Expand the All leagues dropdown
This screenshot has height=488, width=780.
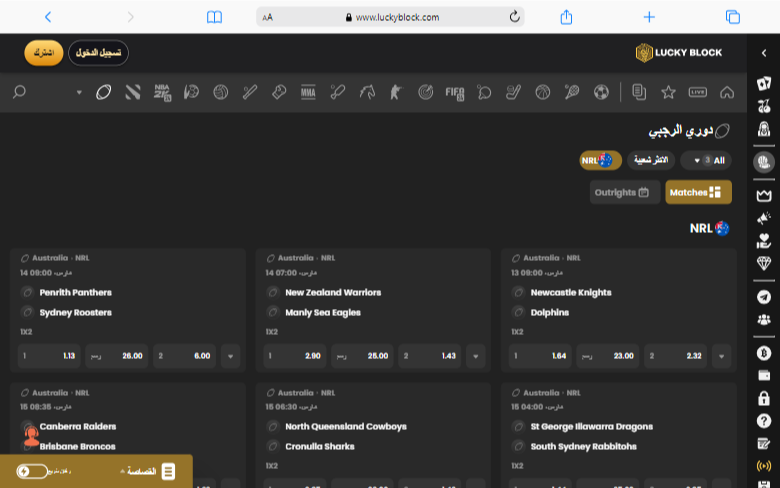pos(705,160)
